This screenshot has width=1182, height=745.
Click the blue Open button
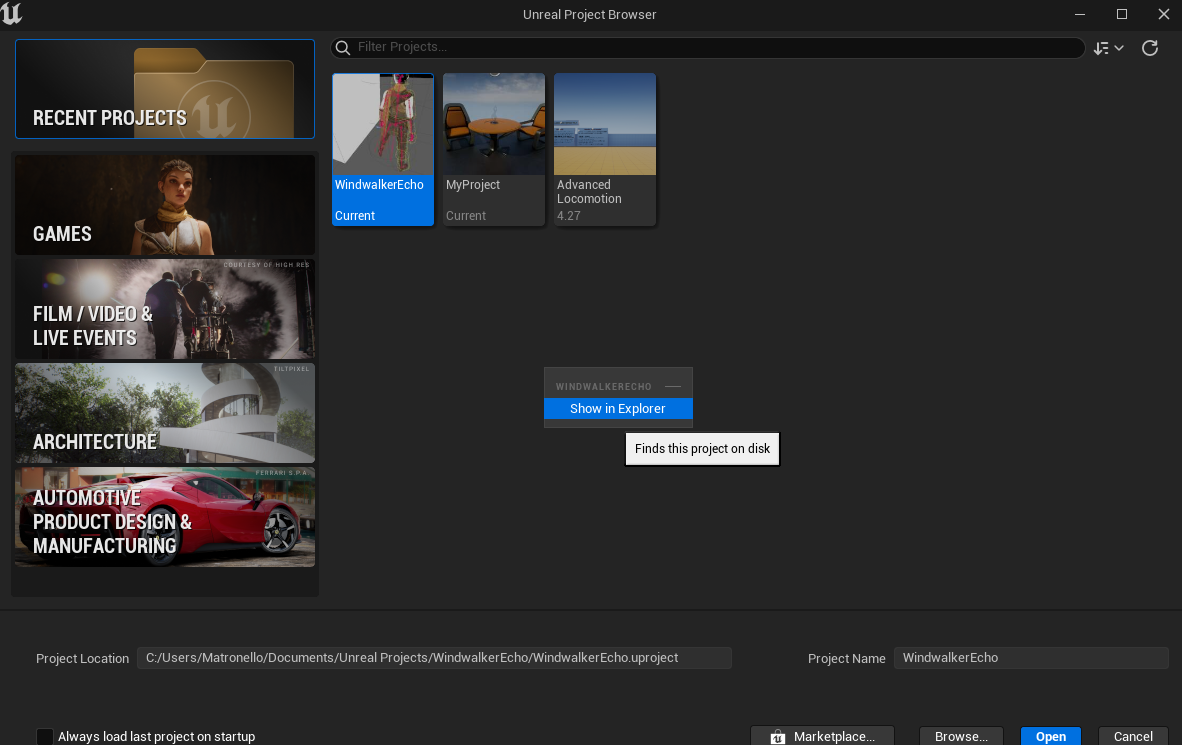point(1050,736)
